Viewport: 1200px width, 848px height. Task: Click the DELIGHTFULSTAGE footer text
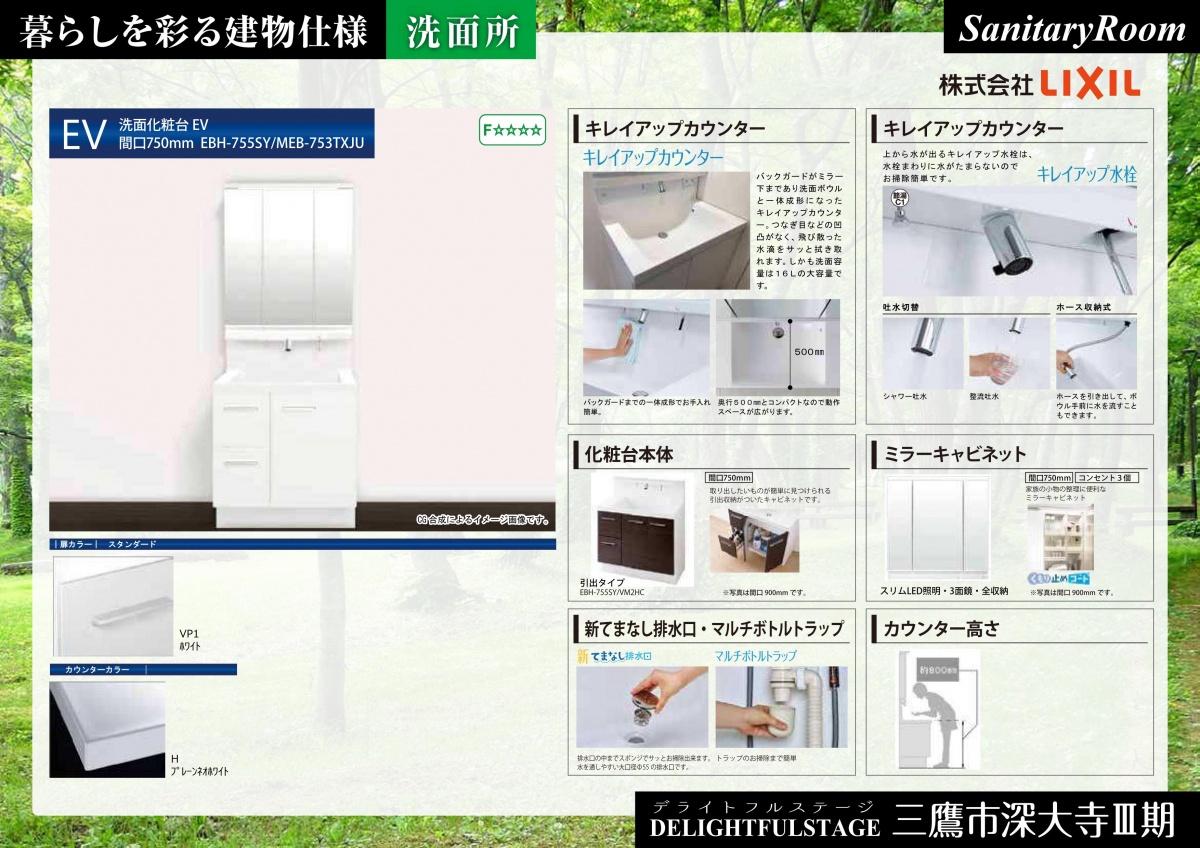(765, 828)
